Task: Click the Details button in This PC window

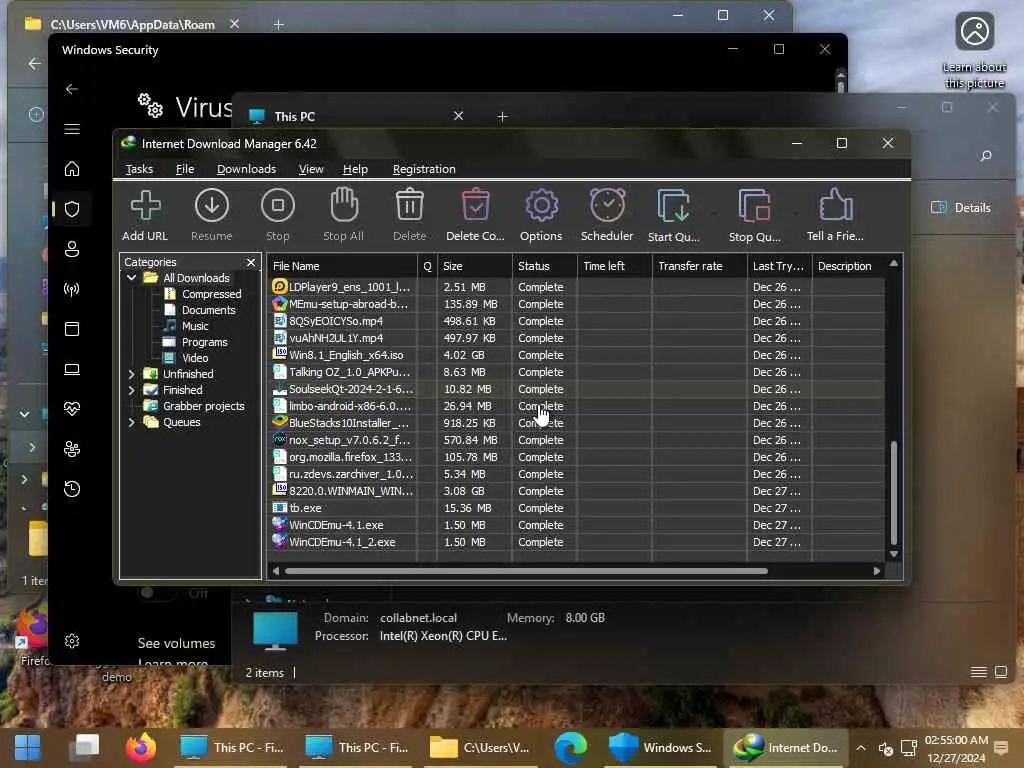Action: (961, 208)
